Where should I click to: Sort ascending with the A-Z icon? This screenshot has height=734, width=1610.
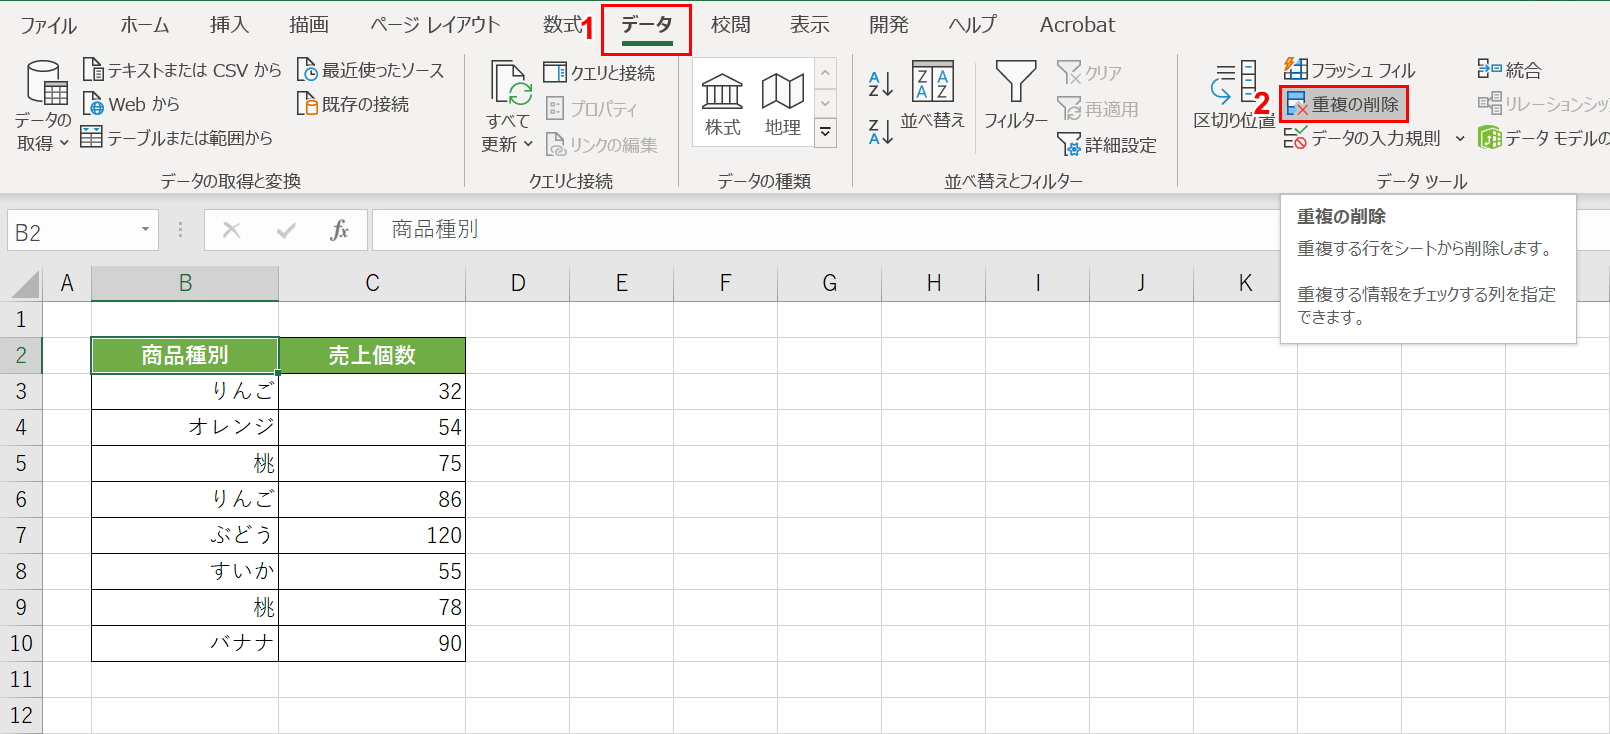(881, 83)
